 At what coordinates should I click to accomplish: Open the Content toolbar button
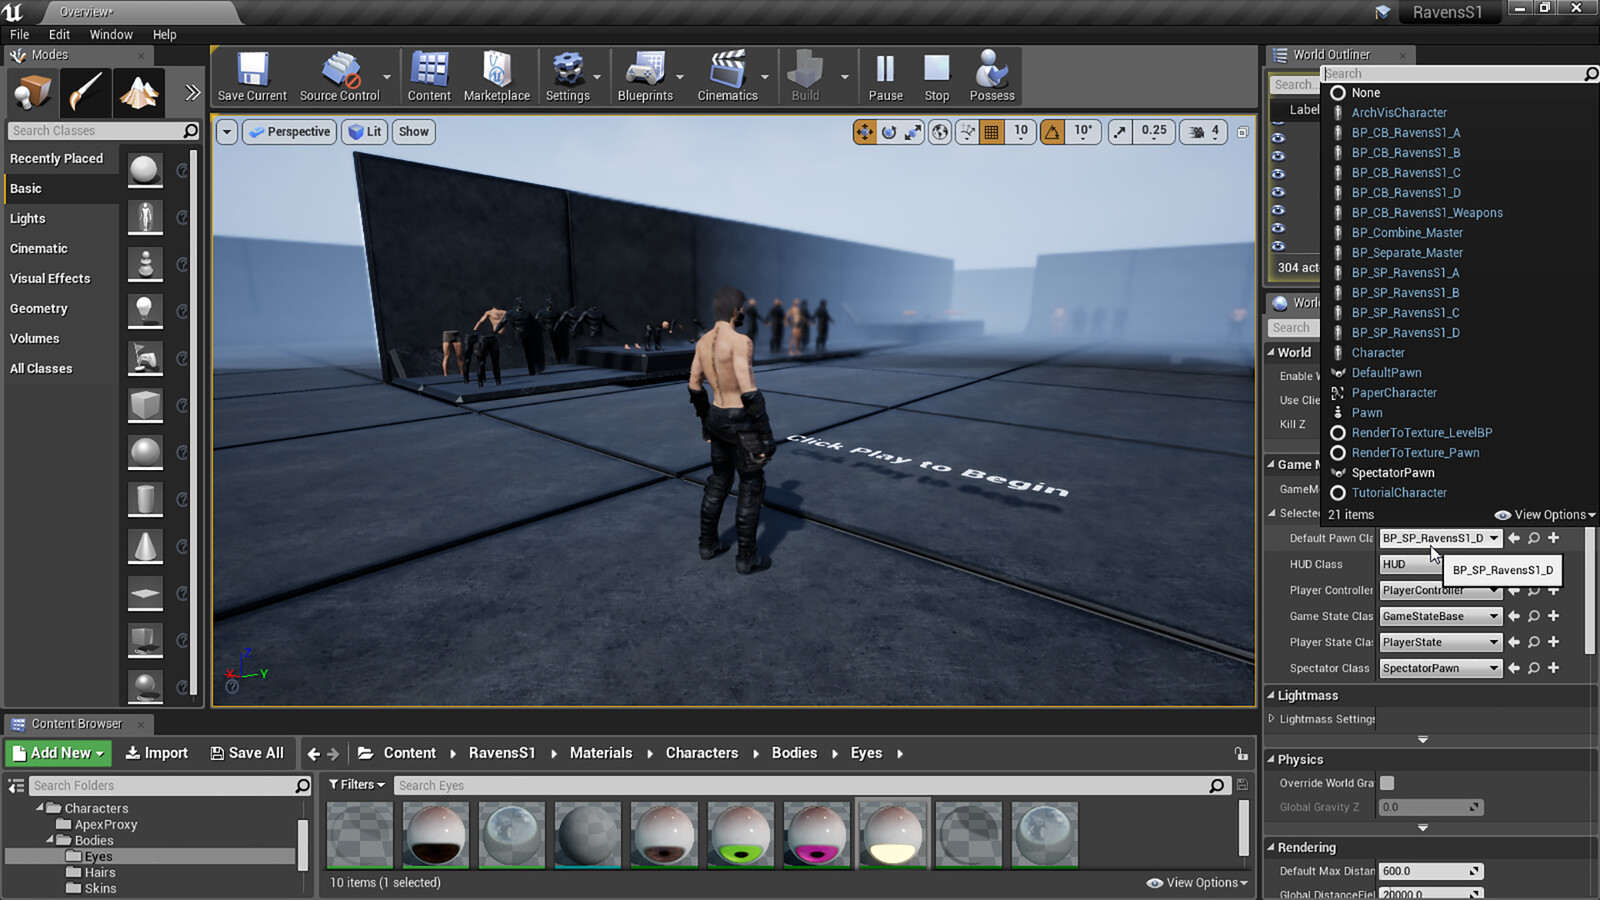pyautogui.click(x=429, y=77)
